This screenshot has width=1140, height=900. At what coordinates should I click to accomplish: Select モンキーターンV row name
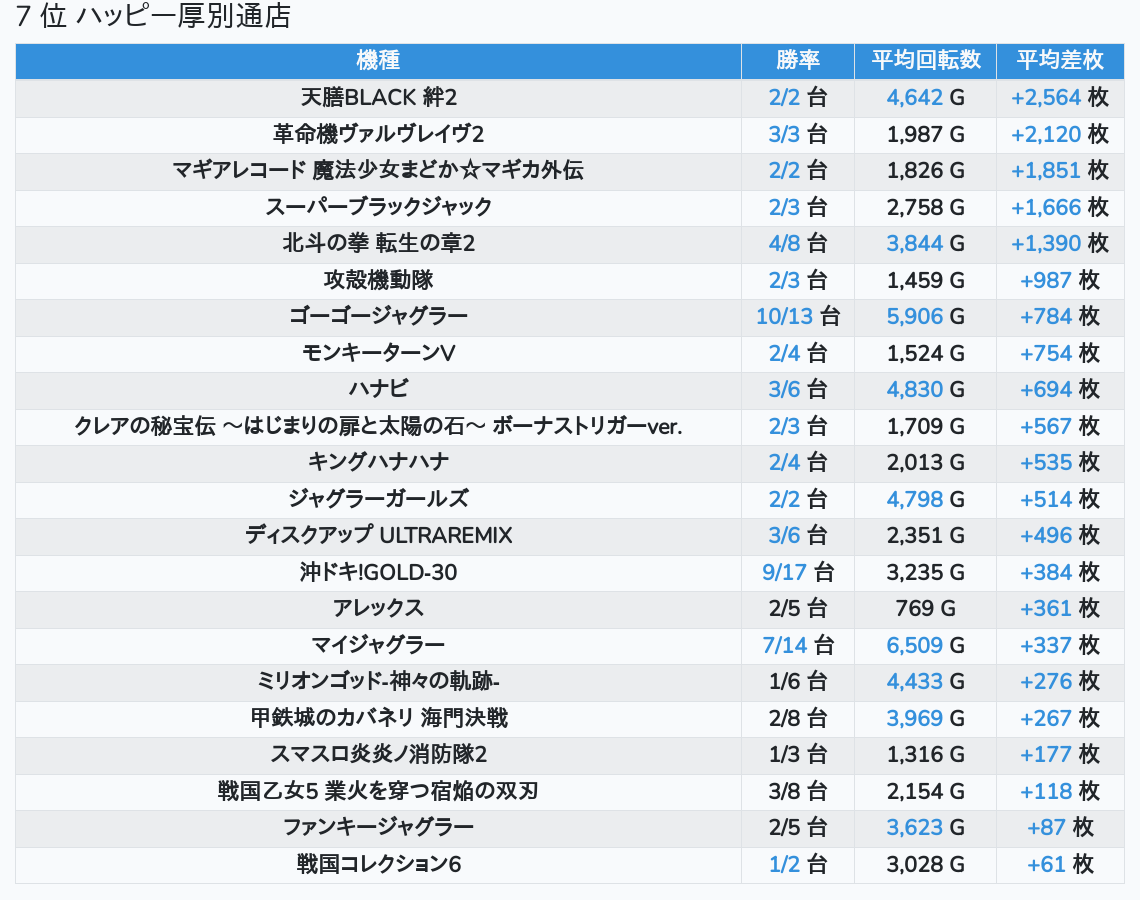pyautogui.click(x=378, y=353)
